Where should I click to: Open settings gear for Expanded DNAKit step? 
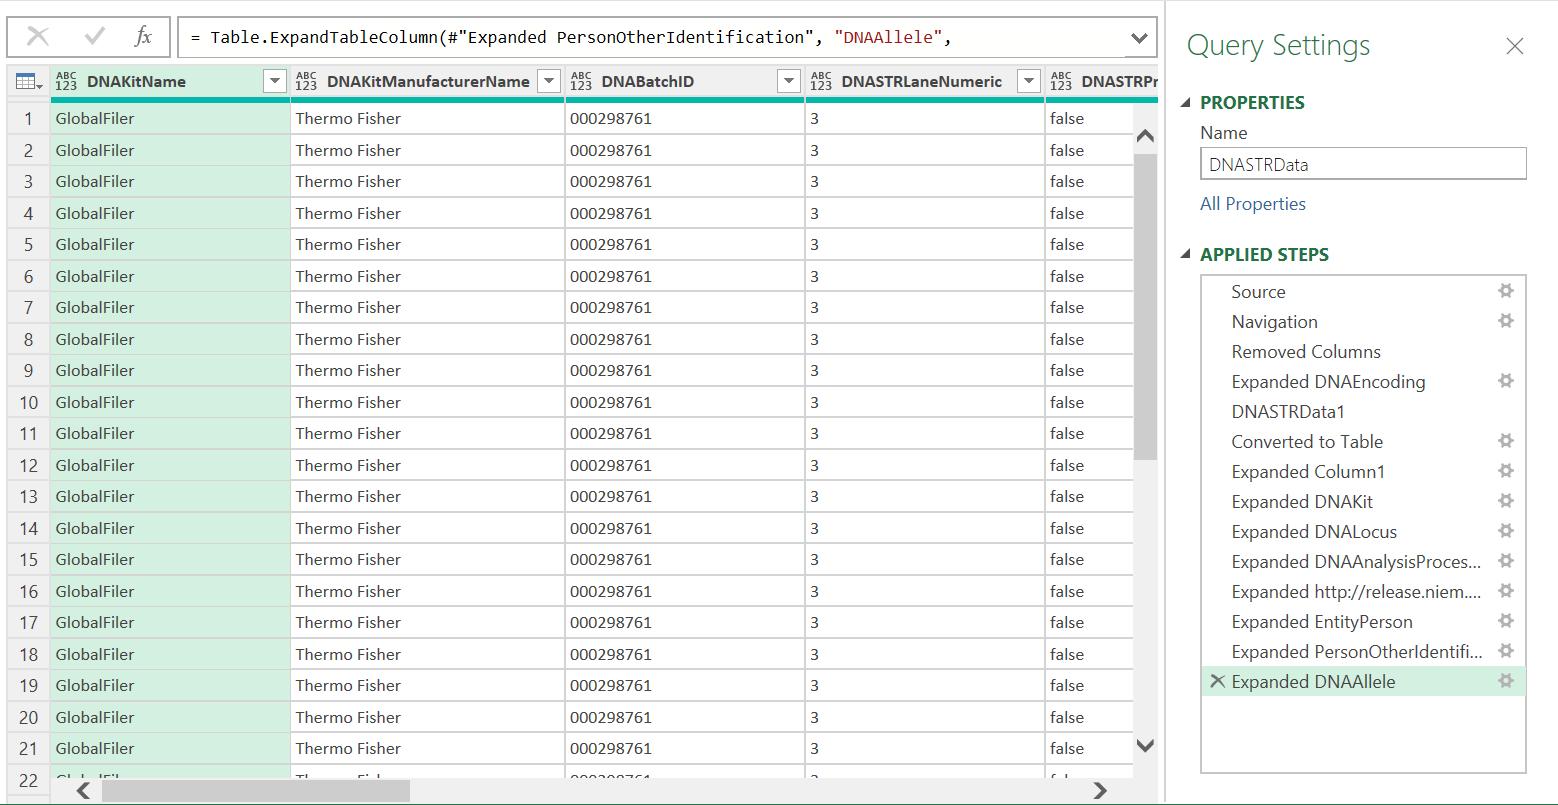tap(1505, 501)
